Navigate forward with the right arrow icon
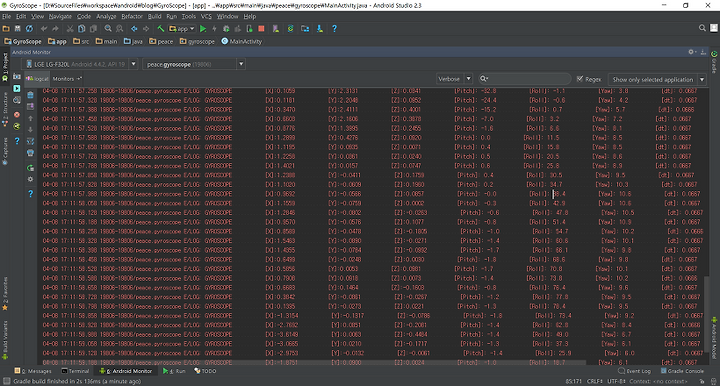This screenshot has height=386, width=720. [146, 28]
